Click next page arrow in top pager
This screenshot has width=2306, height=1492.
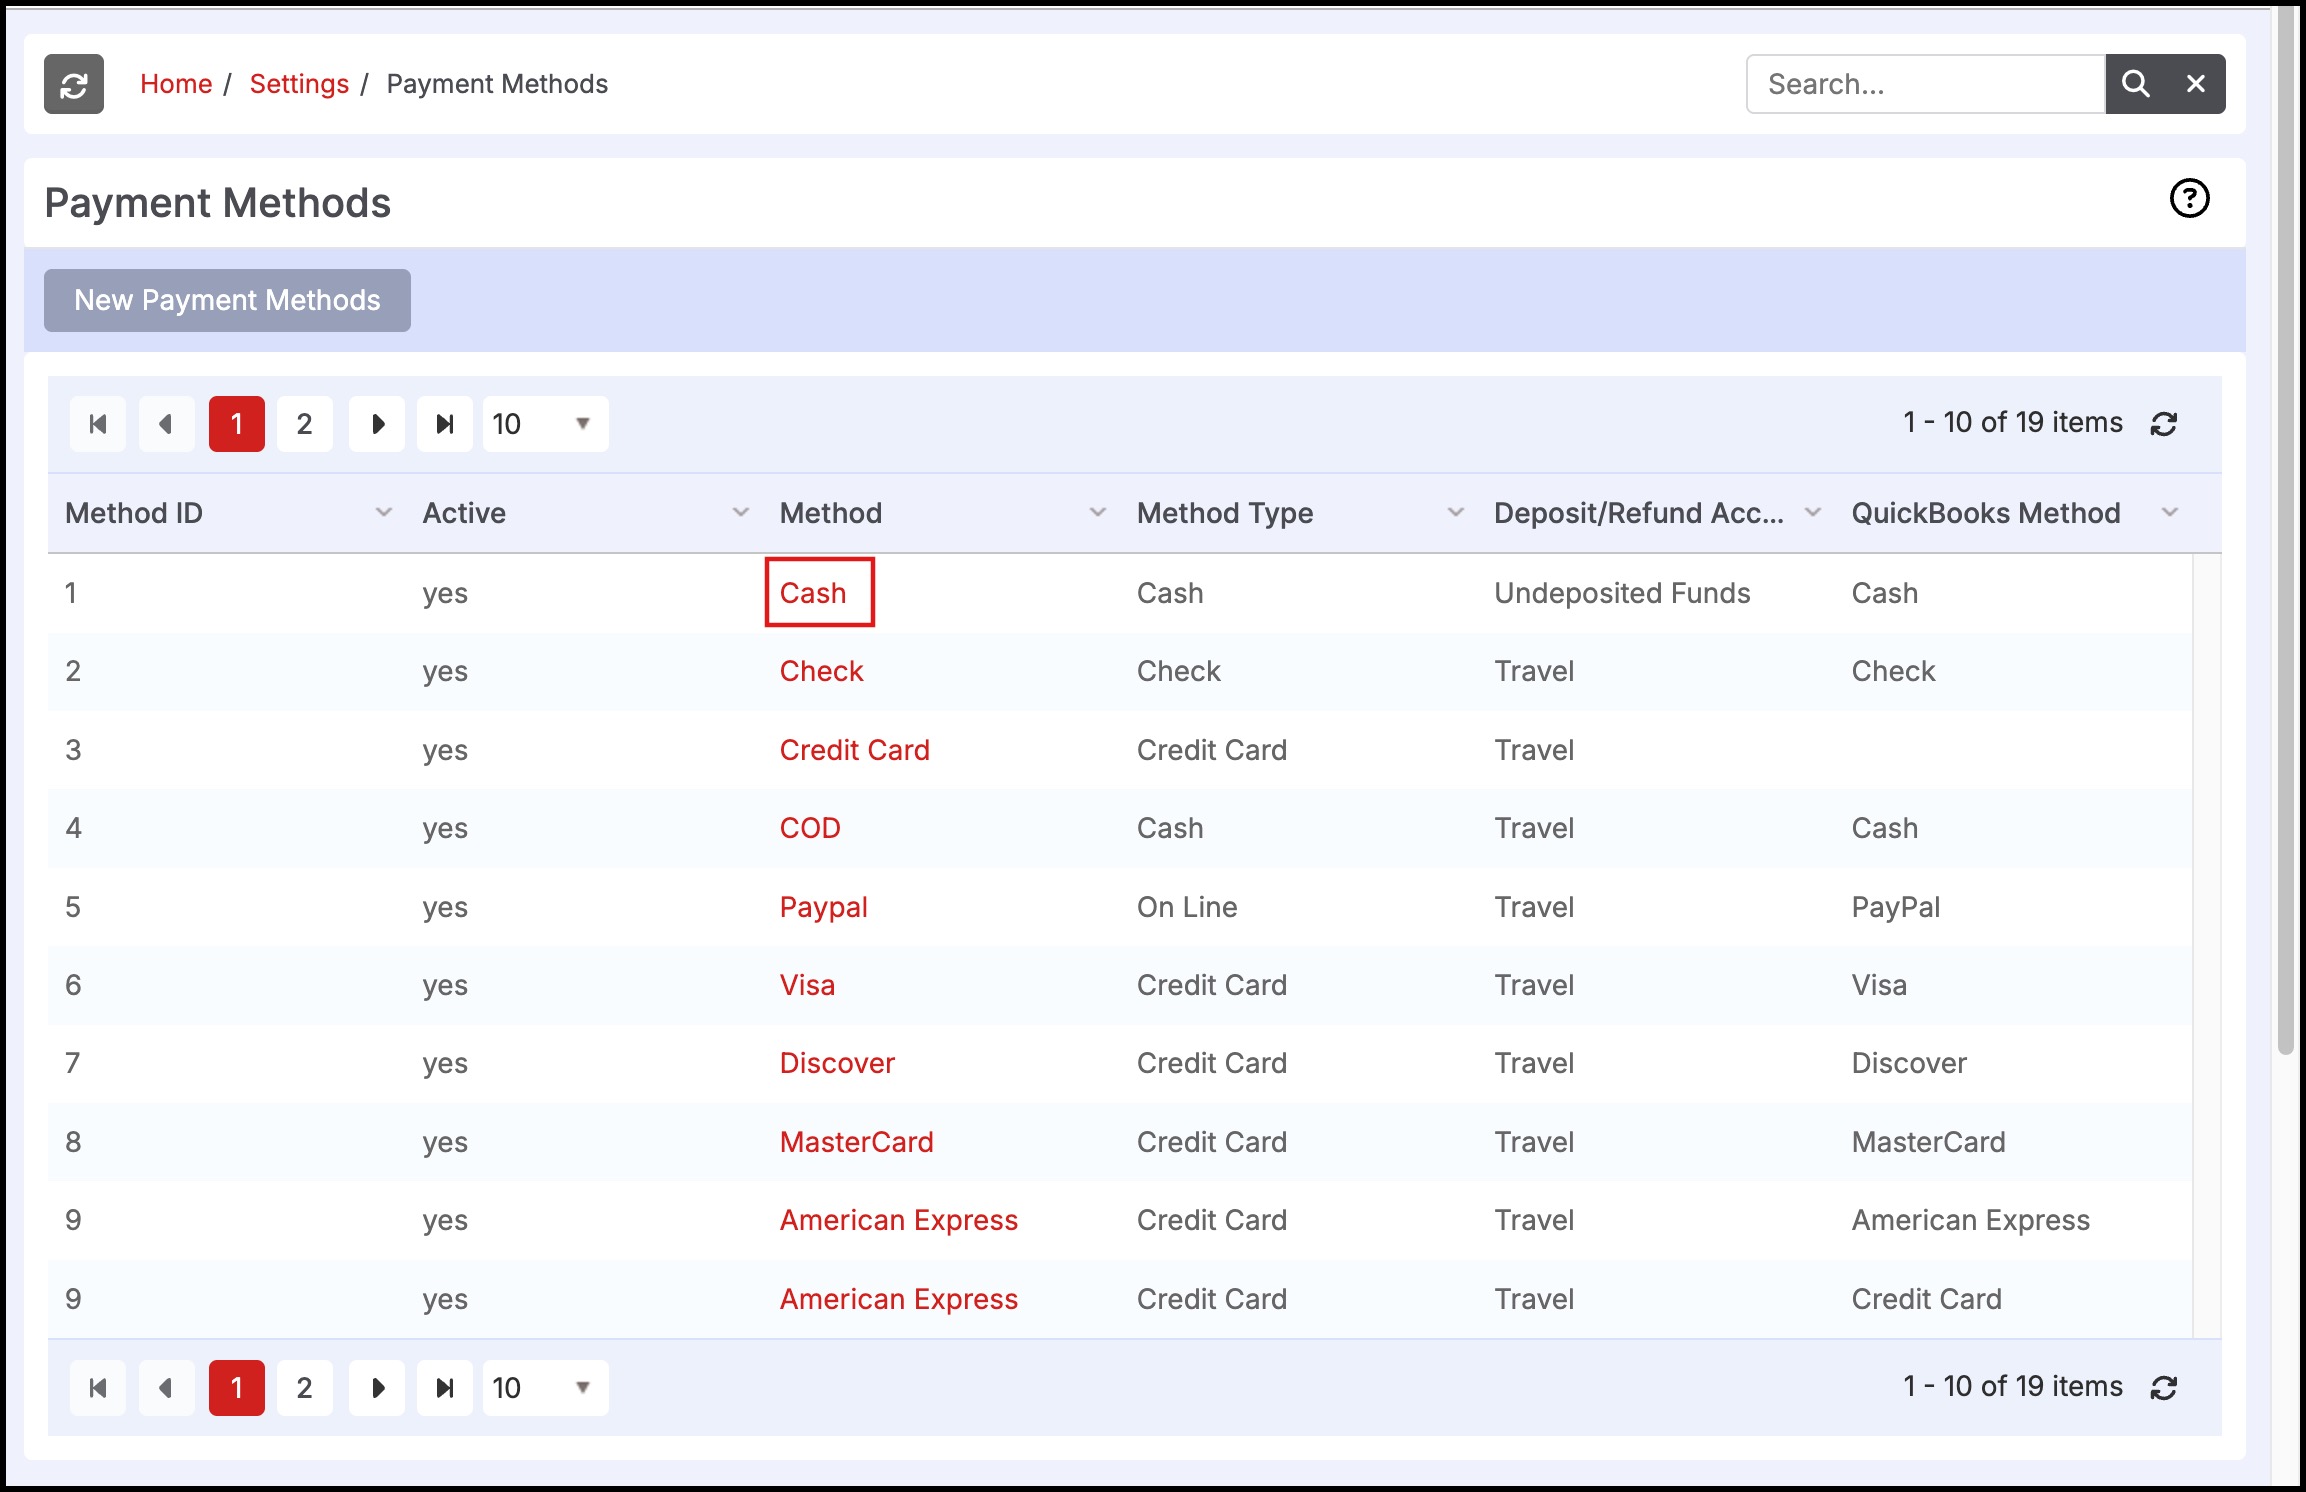tap(377, 424)
